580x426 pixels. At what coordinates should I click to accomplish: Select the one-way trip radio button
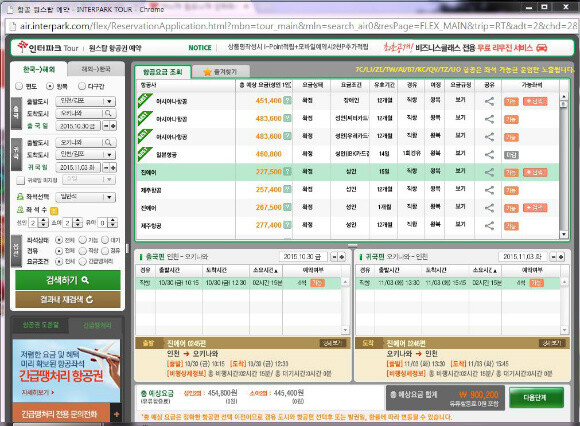point(19,86)
